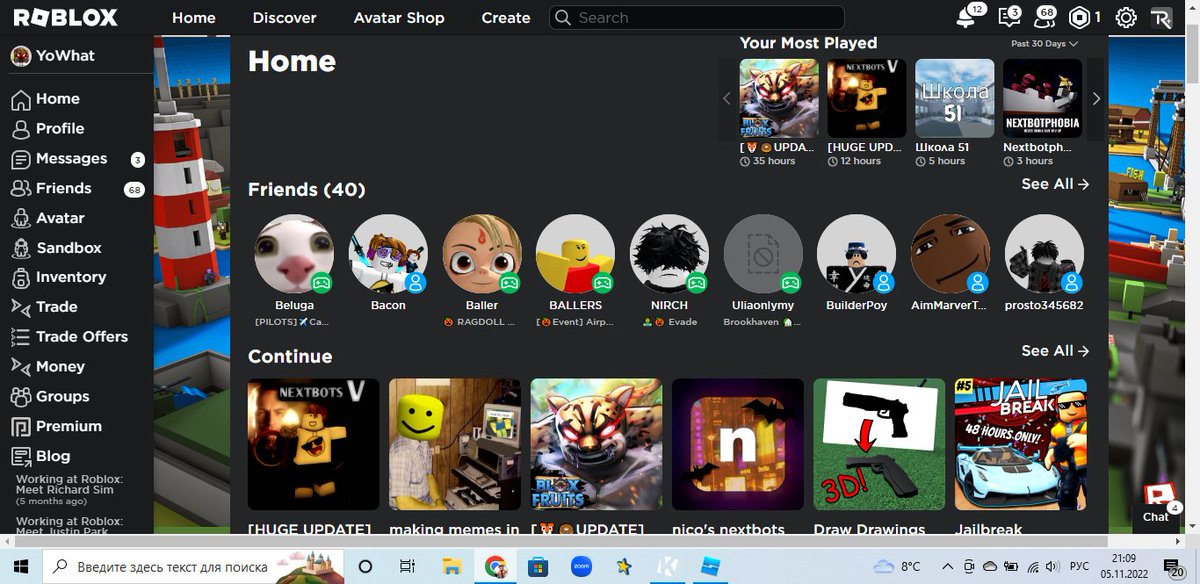Open Blox Fruits in Most Played

pyautogui.click(x=779, y=98)
